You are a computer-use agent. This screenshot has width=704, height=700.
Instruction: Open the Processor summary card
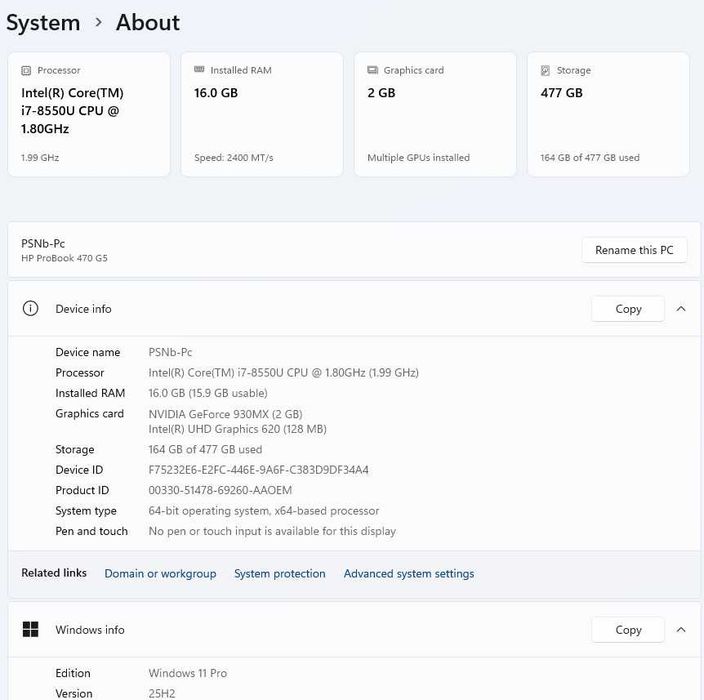coord(89,114)
